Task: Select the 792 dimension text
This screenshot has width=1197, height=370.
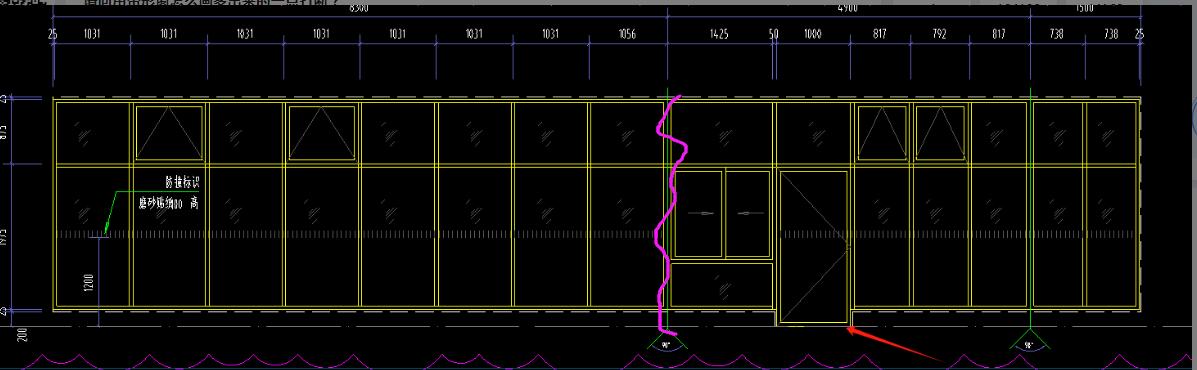Action: click(x=940, y=34)
